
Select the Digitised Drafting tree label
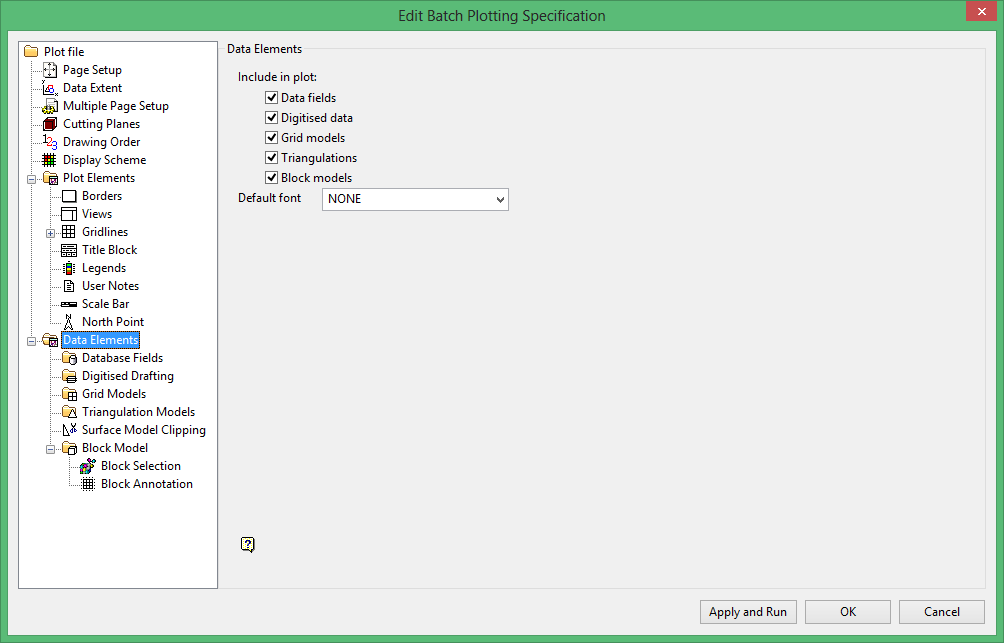[x=127, y=376]
